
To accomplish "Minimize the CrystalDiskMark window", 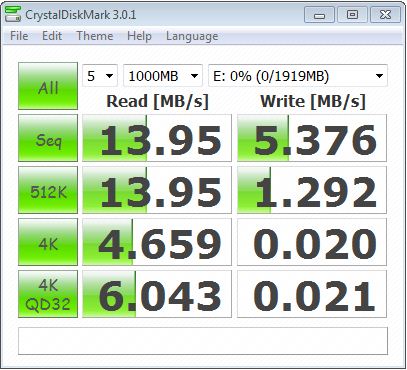I will tap(319, 15).
